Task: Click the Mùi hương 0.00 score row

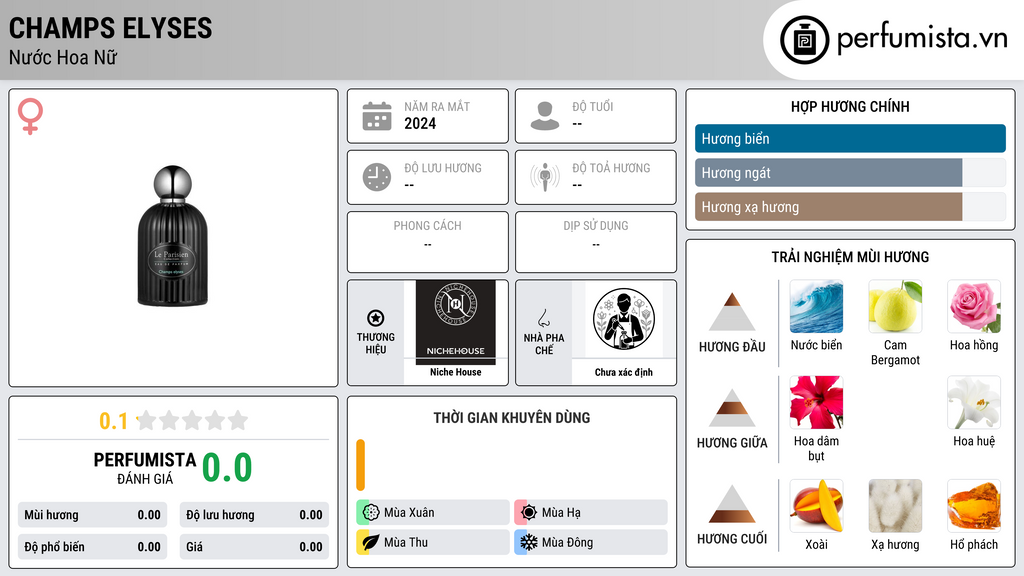Action: click(92, 515)
